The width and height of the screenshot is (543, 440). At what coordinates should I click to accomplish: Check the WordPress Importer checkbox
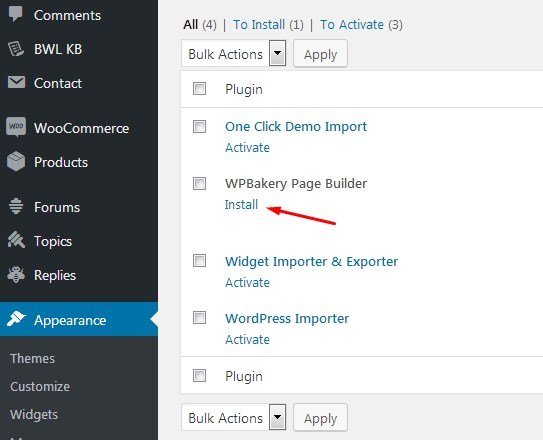(199, 318)
